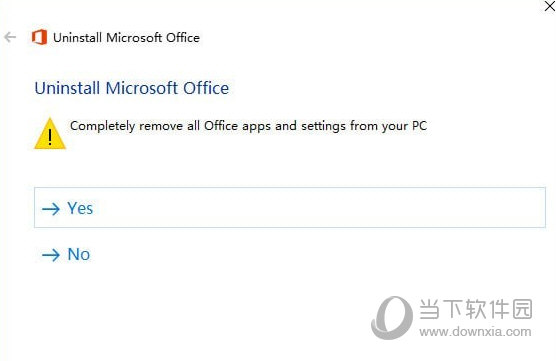
Task: Open the www.downxia.com watermark URL
Action: tap(475, 332)
